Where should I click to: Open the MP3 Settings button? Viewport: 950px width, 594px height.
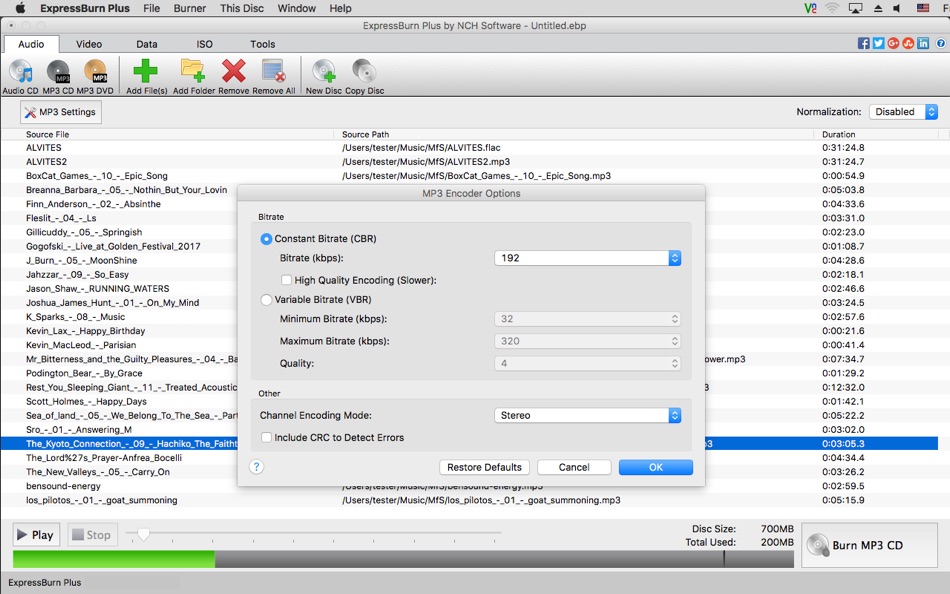[x=61, y=112]
